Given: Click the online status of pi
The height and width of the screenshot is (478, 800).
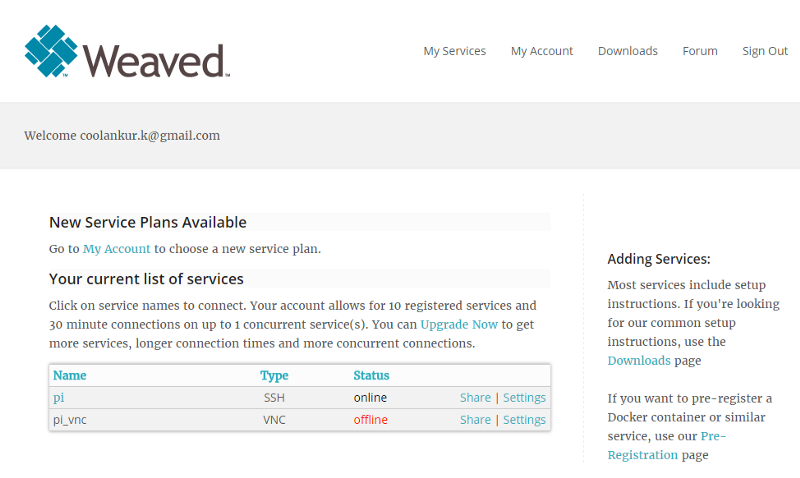Looking at the screenshot, I should coord(370,397).
